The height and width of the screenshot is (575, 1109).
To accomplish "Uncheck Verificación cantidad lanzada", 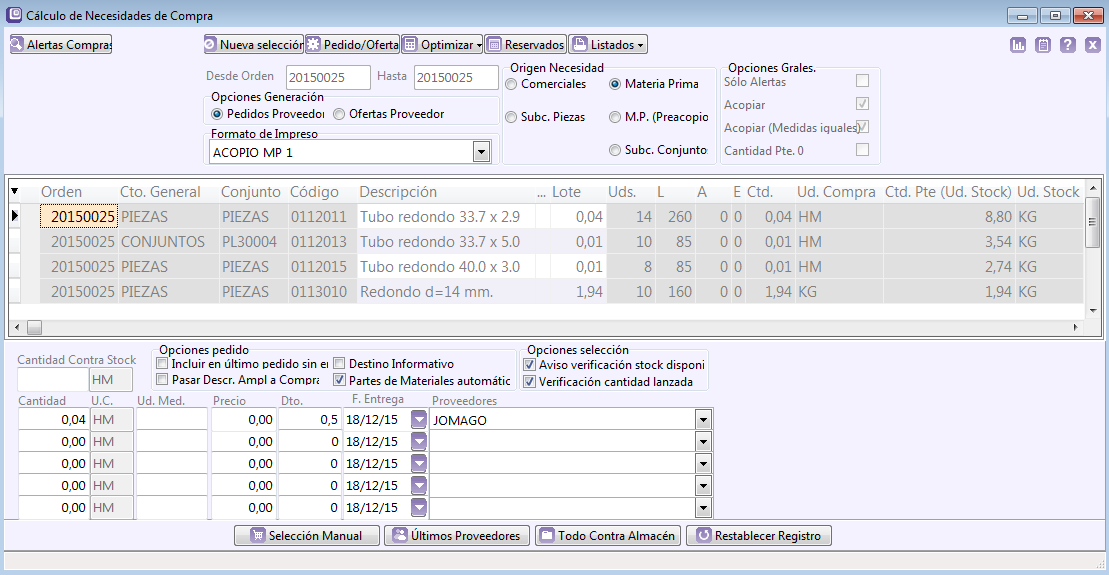I will pyautogui.click(x=530, y=381).
